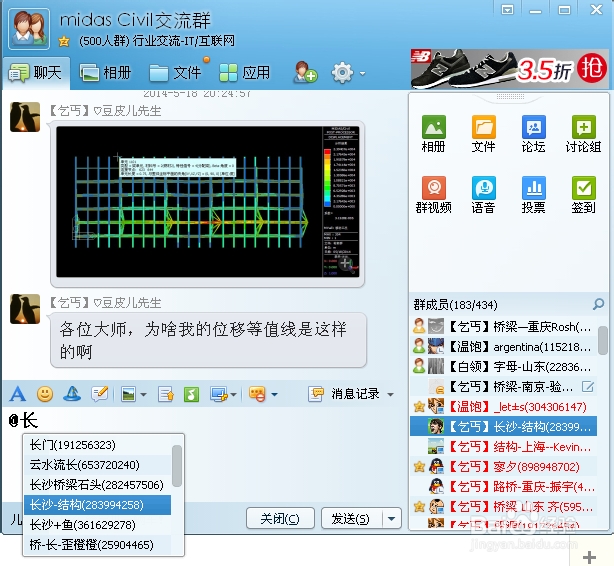614x566 pixels.
Task: Open the midas displacement contour image
Action: (208, 202)
